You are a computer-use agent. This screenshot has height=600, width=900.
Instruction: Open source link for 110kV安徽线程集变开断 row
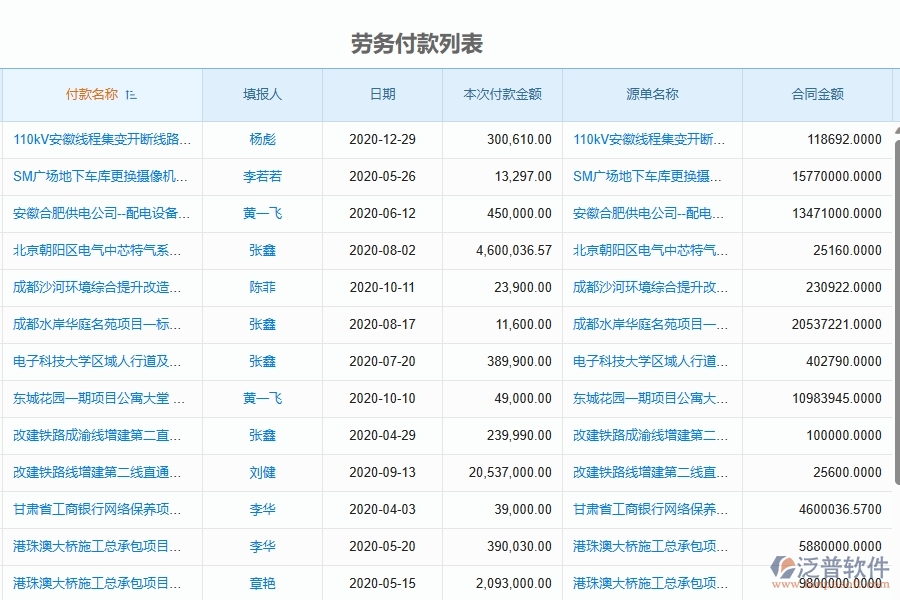click(x=648, y=140)
